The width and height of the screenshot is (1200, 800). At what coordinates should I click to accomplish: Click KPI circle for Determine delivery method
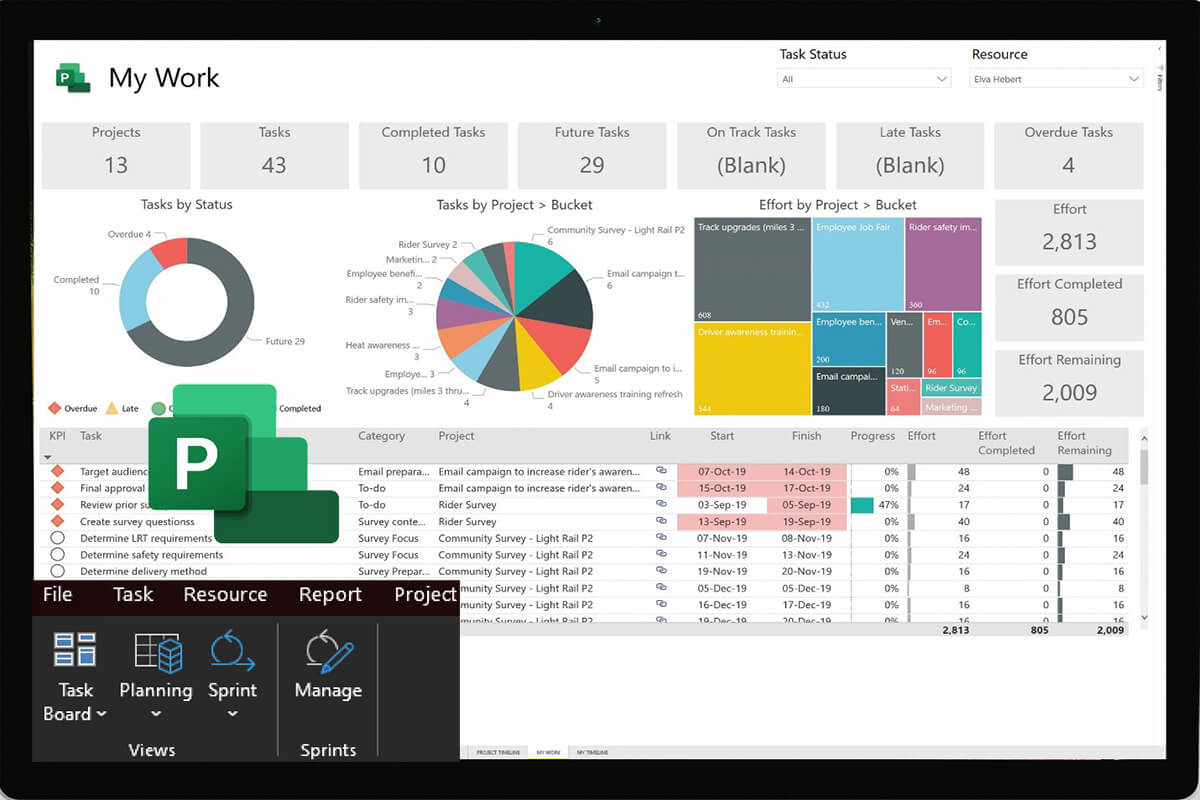(x=57, y=571)
